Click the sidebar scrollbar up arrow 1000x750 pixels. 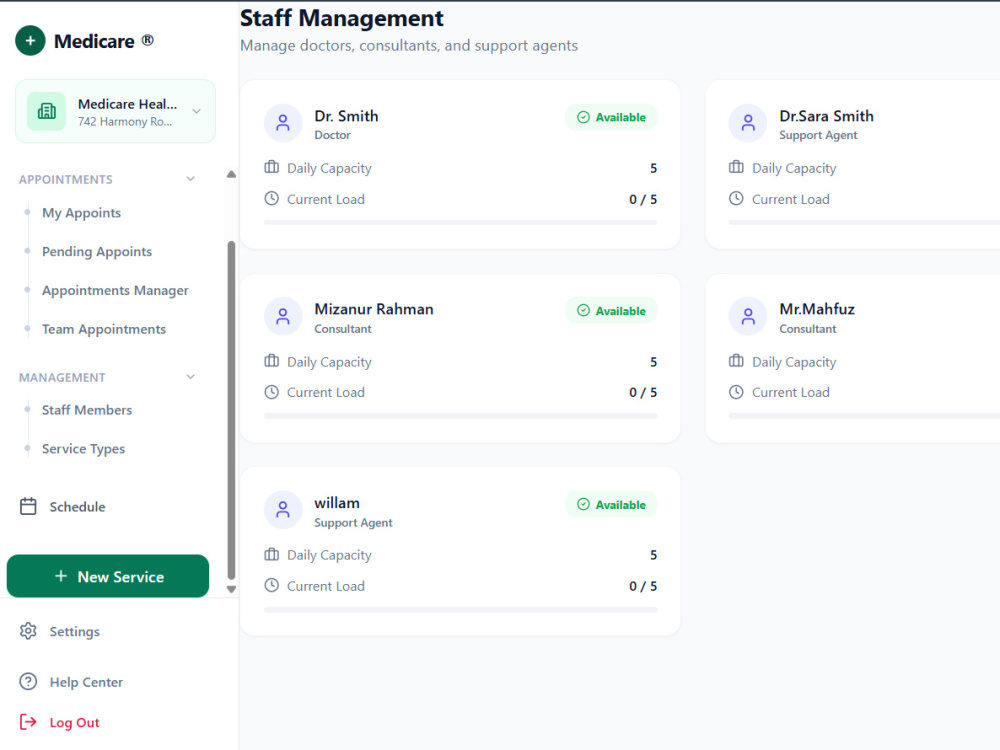[232, 174]
